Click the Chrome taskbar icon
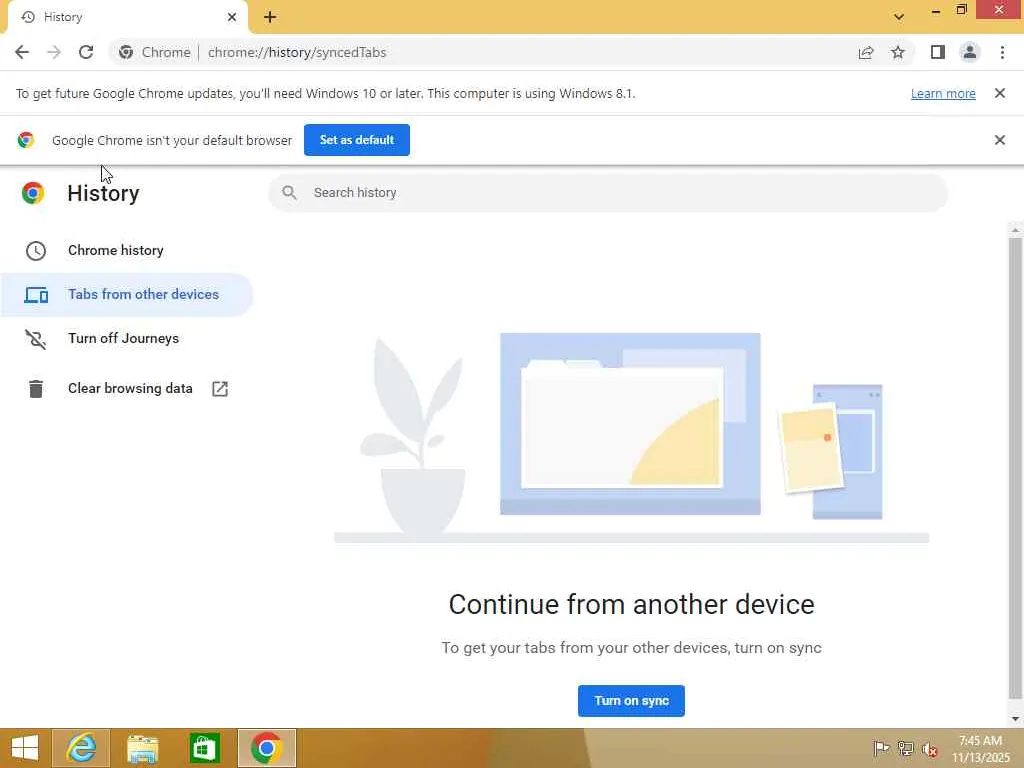 pyautogui.click(x=266, y=748)
